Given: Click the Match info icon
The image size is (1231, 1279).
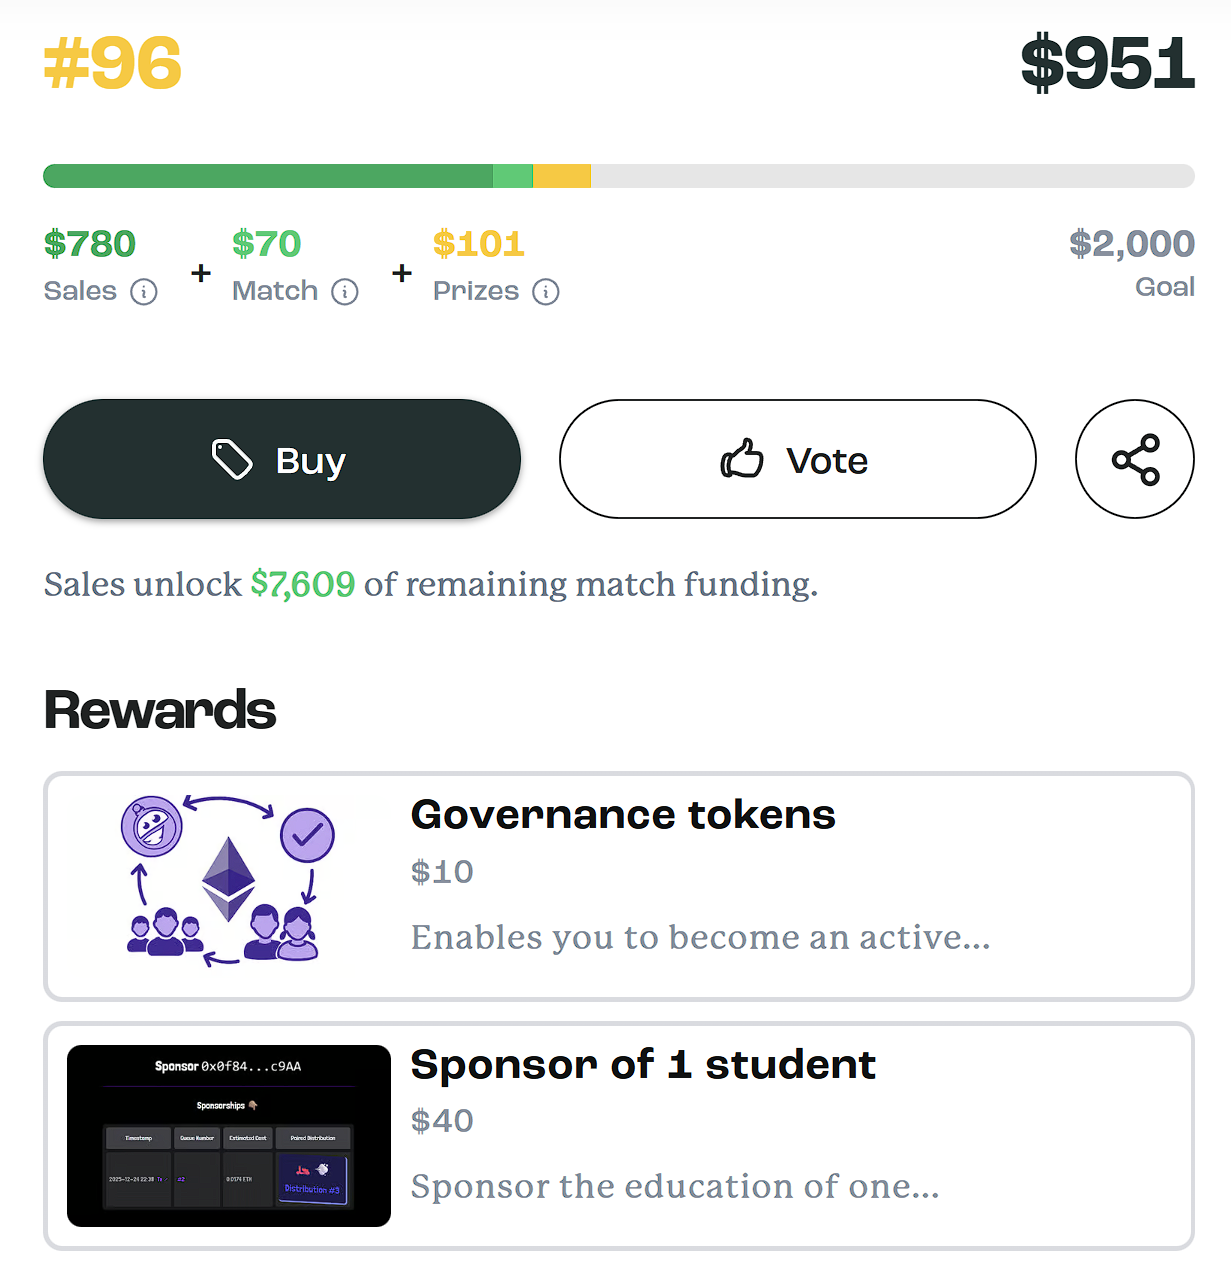Looking at the screenshot, I should (x=345, y=292).
